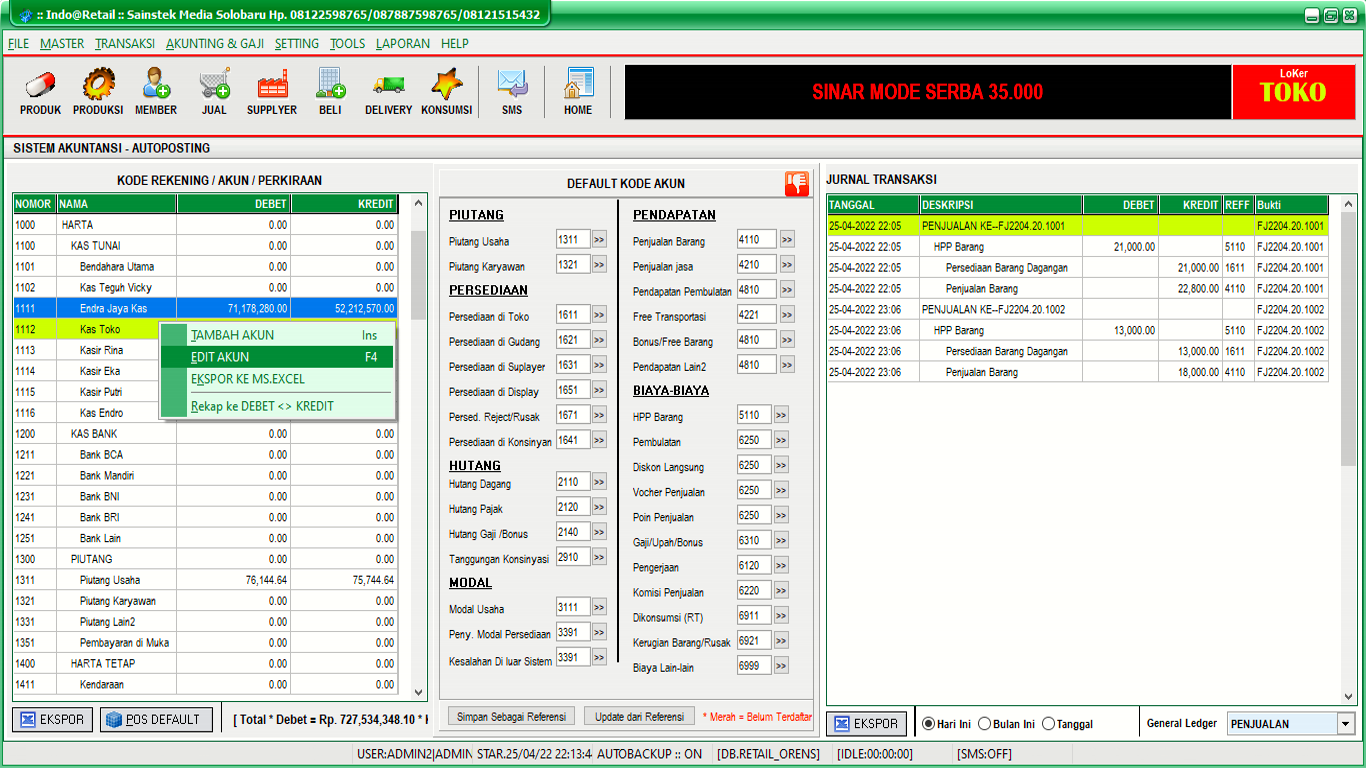Open the SUPPLYER factory icon

point(272,85)
